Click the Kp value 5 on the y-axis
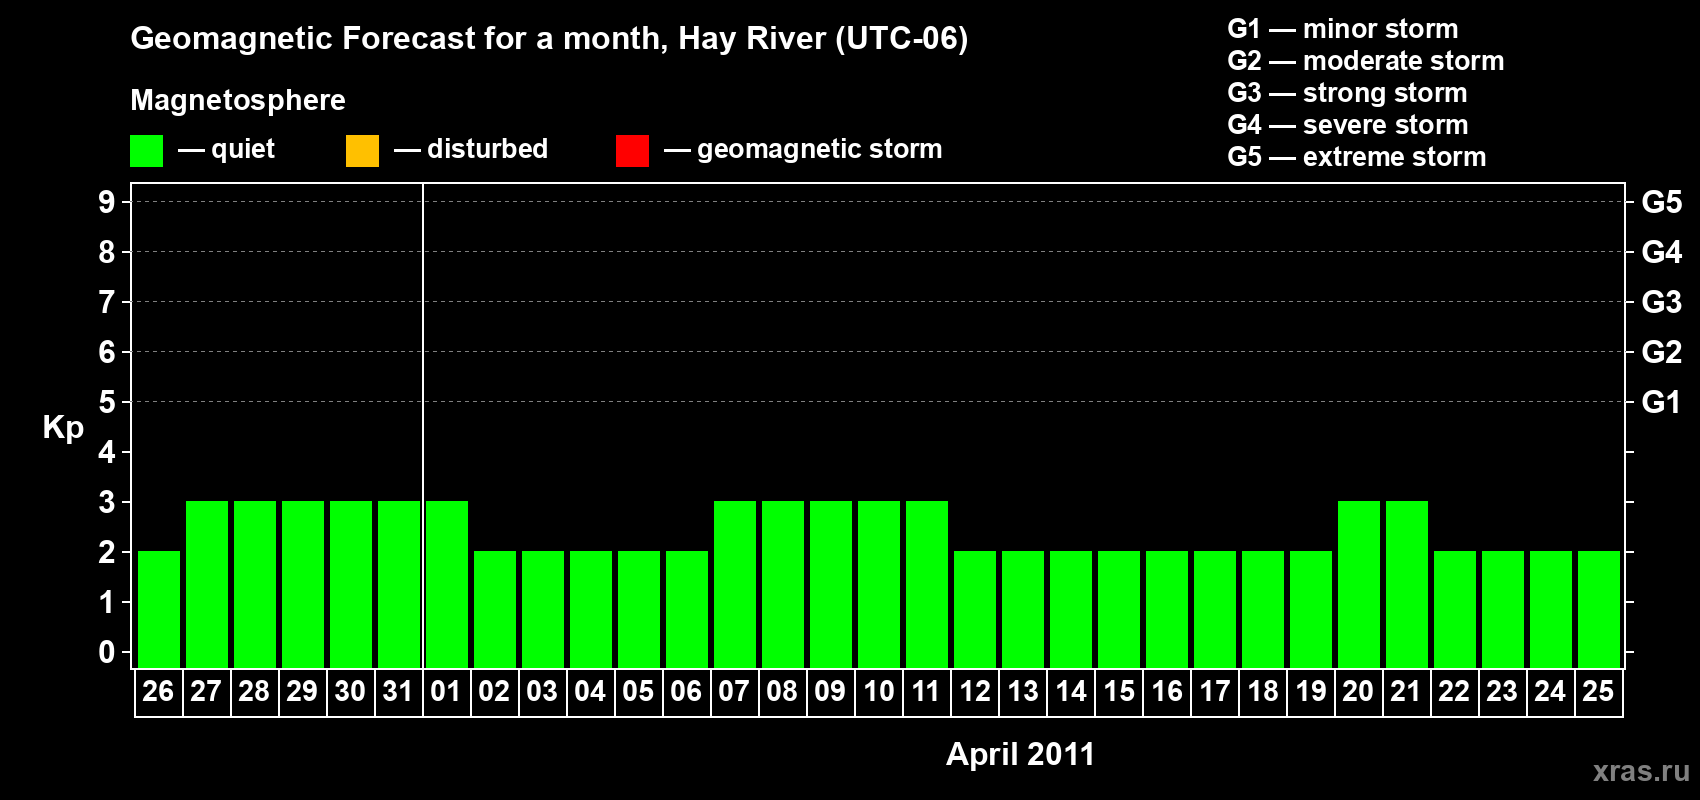This screenshot has height=800, width=1700. (x=107, y=402)
